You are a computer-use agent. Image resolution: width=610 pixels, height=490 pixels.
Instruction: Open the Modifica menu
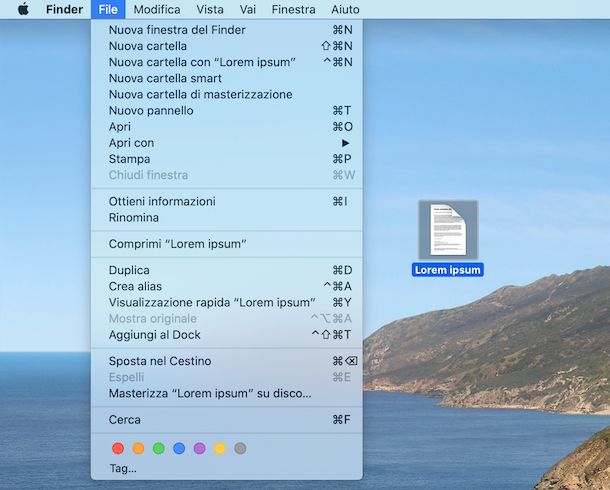coord(157,9)
